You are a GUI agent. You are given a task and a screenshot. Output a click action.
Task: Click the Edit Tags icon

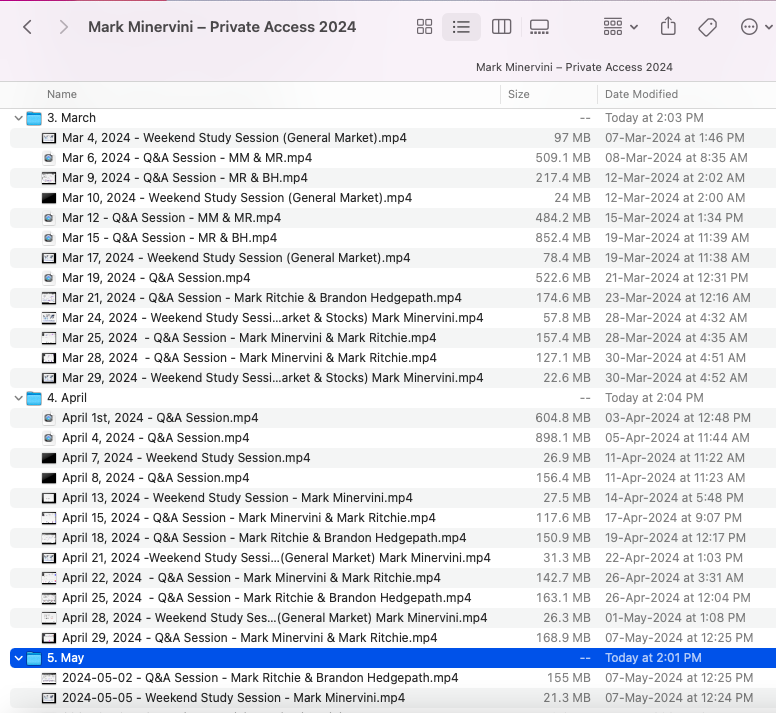[707, 27]
